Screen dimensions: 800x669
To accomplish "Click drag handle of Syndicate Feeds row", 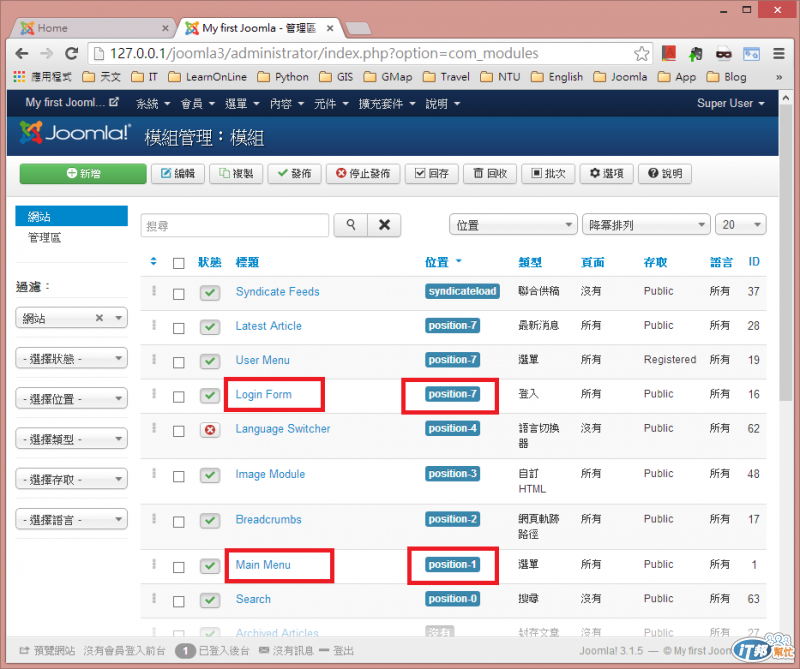I will [x=154, y=291].
